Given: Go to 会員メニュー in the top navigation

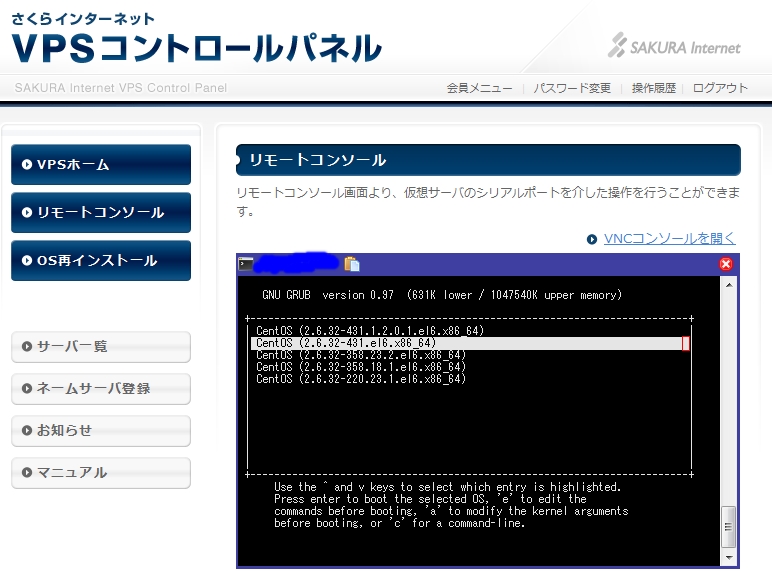Looking at the screenshot, I should (x=479, y=88).
